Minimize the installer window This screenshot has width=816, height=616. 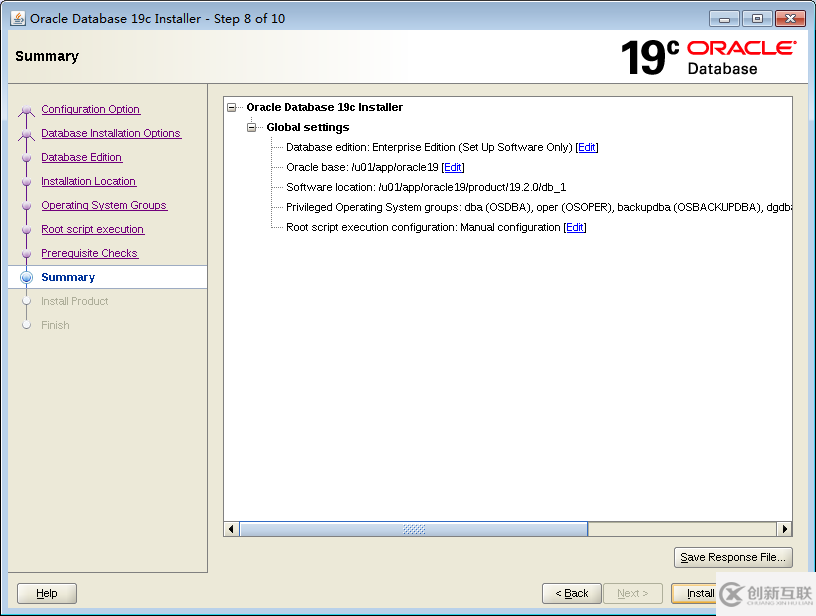tap(724, 19)
